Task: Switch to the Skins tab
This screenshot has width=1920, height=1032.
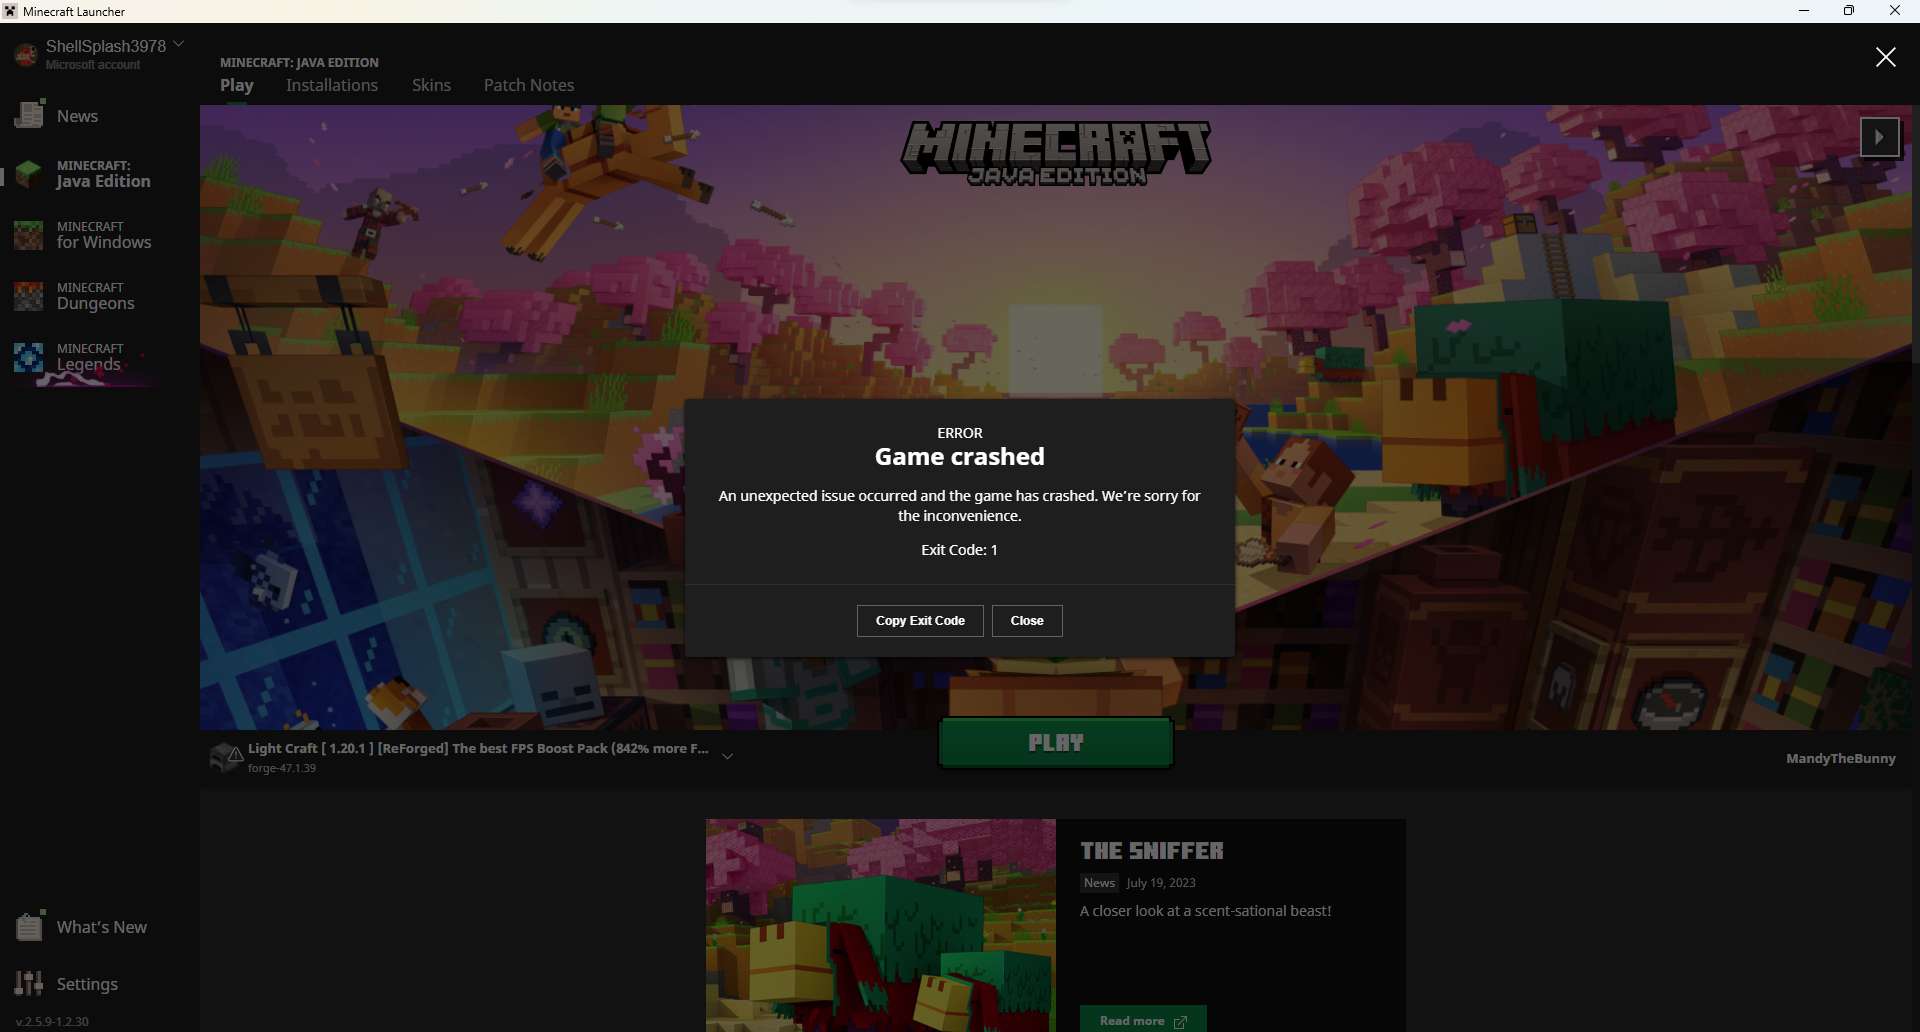Action: click(x=431, y=85)
